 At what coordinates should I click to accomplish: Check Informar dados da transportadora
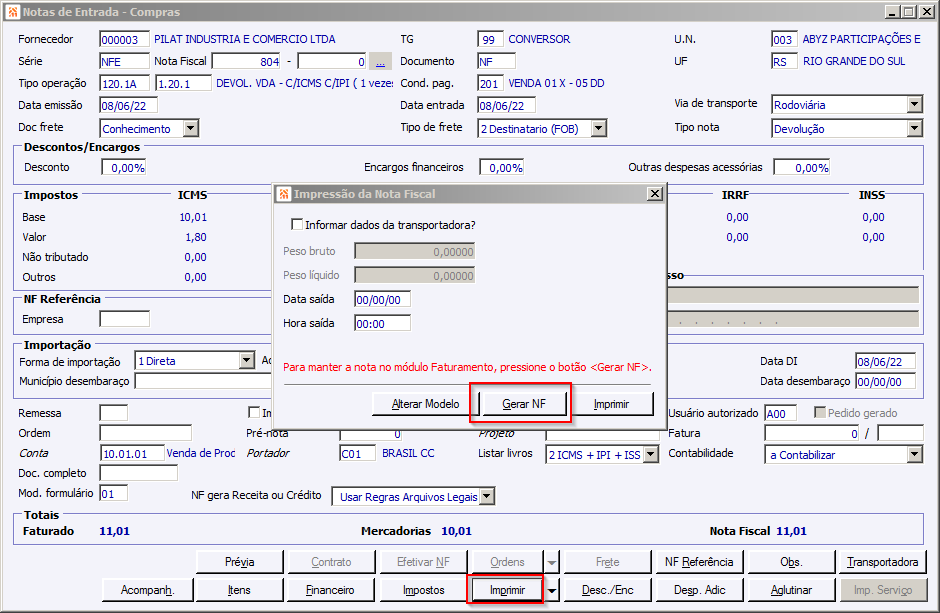(x=297, y=224)
